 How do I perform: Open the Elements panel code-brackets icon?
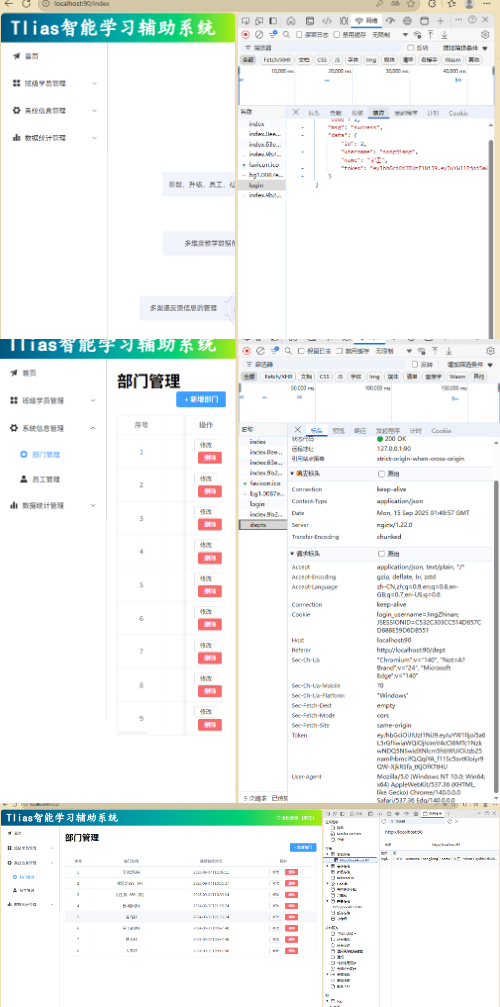coord(327,20)
